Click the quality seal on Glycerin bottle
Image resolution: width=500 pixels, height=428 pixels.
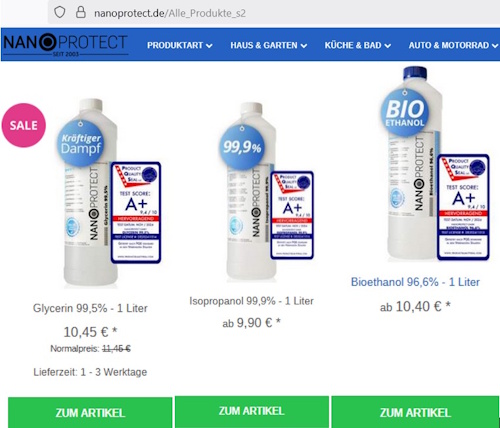136,212
